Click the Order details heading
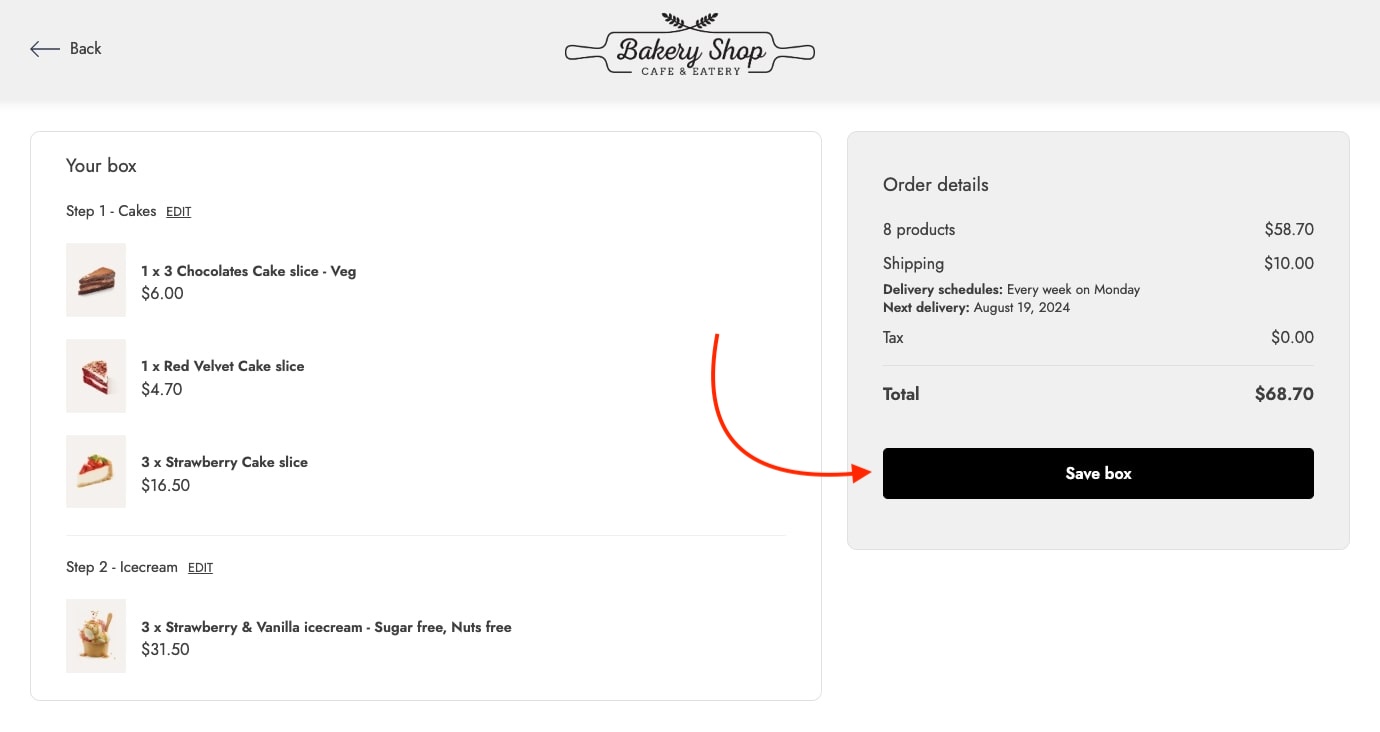1380x732 pixels. click(935, 185)
